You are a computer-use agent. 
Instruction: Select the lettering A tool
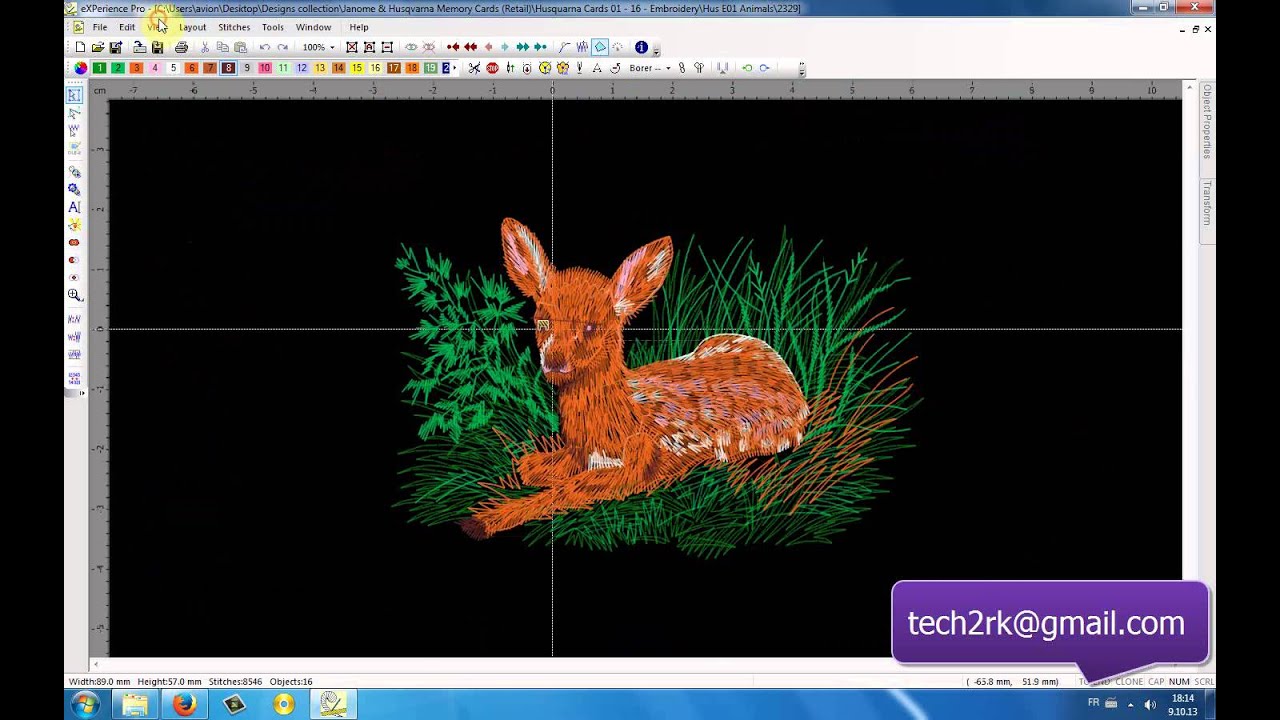tap(74, 207)
